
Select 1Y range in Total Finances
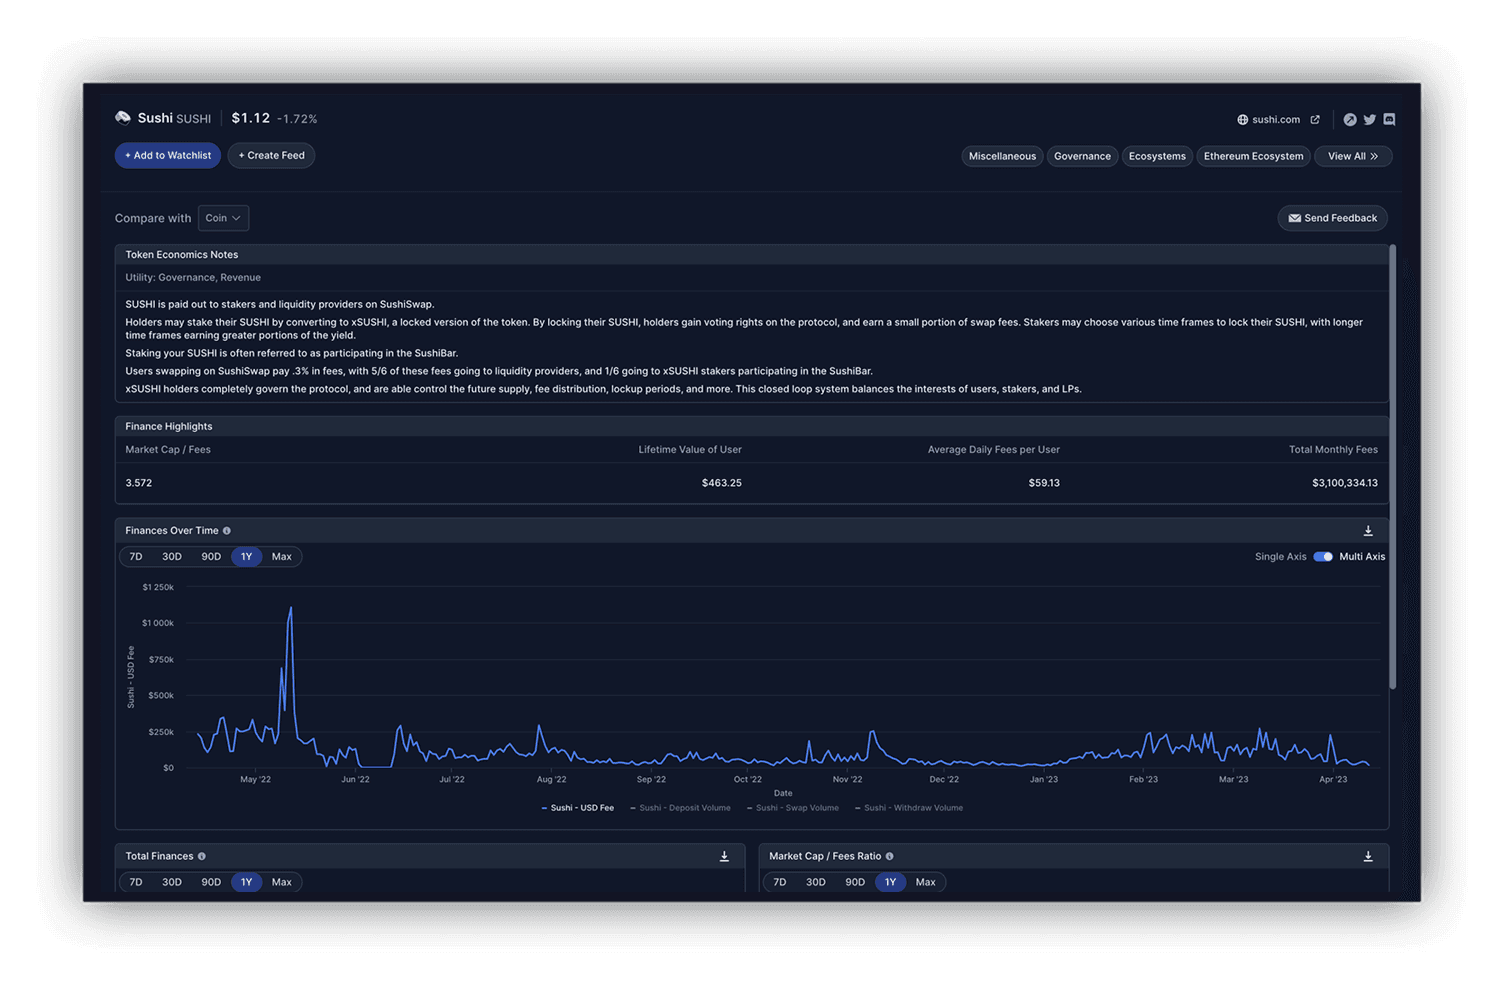(246, 882)
